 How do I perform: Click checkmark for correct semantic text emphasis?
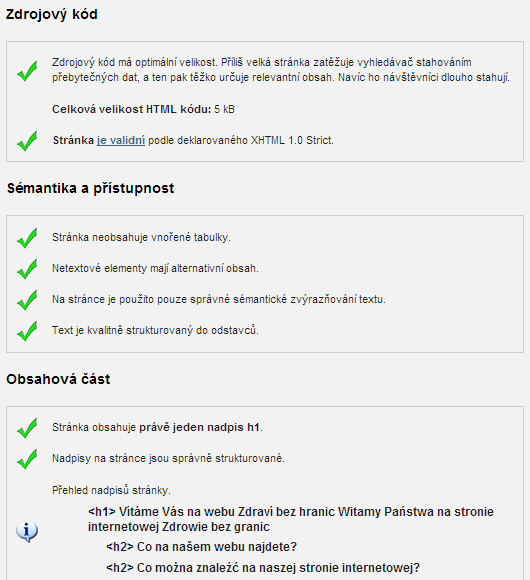point(27,300)
